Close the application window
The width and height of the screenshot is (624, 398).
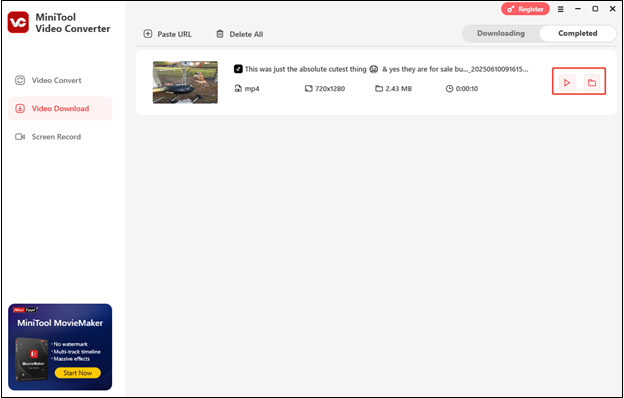pyautogui.click(x=613, y=9)
